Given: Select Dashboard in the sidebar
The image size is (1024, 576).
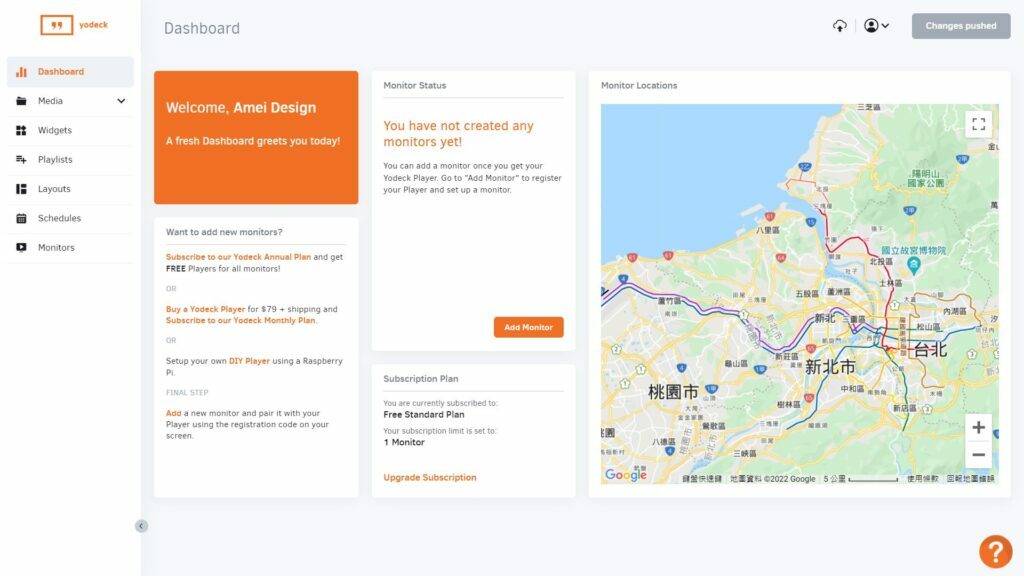Looking at the screenshot, I should (x=60, y=72).
